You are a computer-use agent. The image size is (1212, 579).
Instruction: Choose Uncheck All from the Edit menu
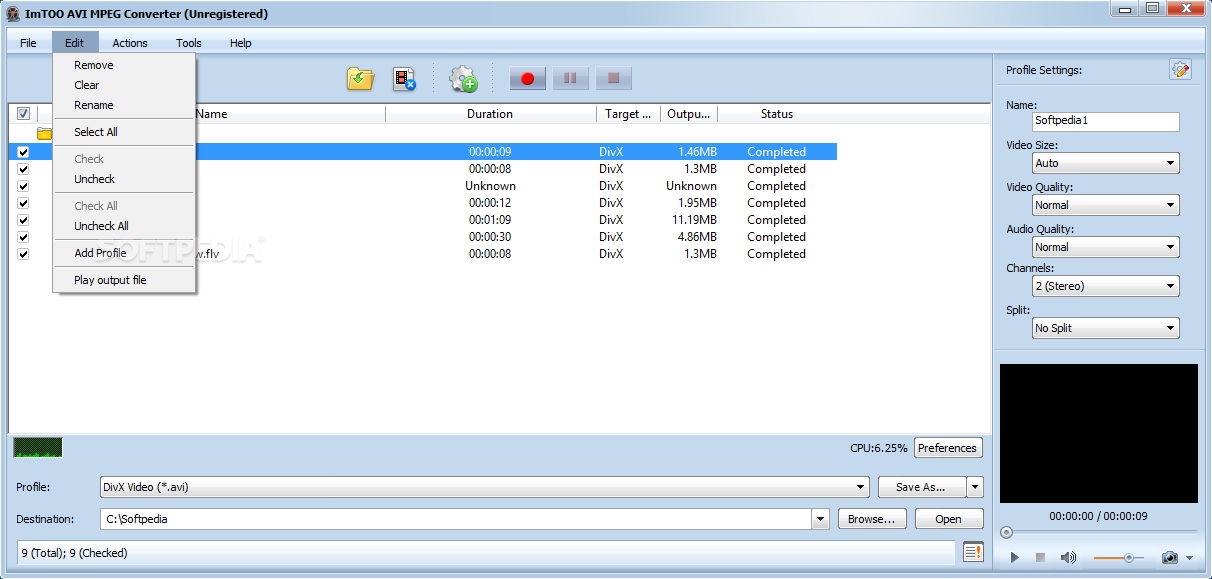pos(124,226)
